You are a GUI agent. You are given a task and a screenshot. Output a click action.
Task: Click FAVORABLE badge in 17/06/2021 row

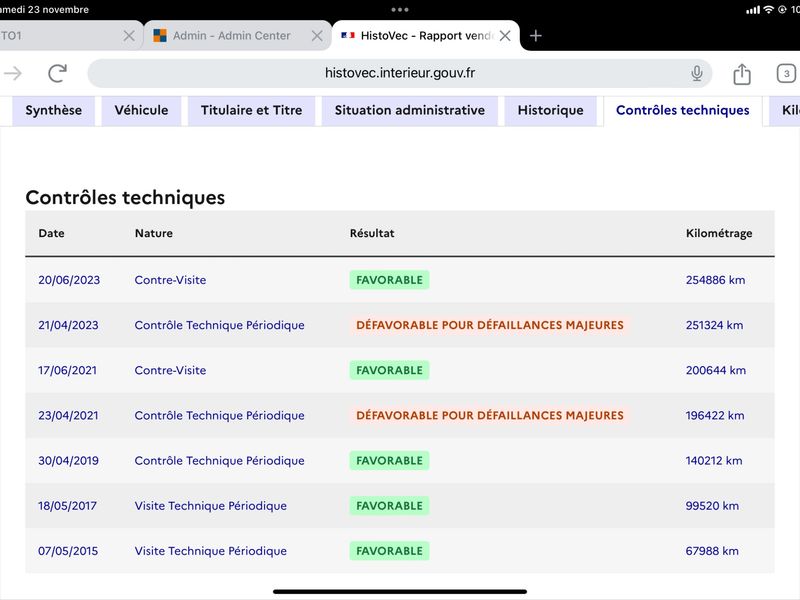coord(389,370)
